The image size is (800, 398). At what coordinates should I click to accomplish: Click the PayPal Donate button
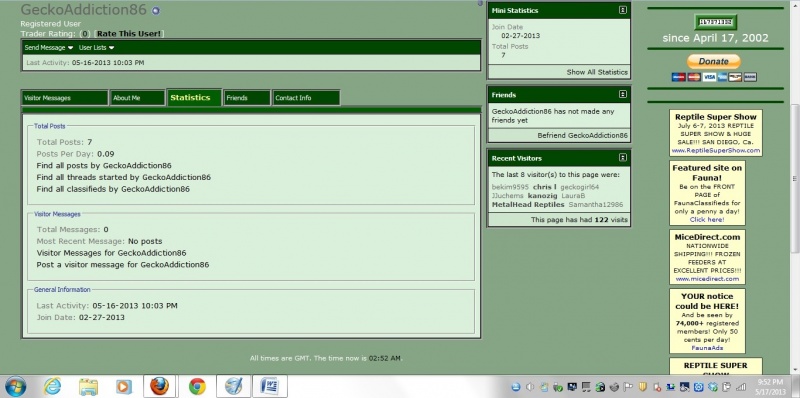(713, 61)
